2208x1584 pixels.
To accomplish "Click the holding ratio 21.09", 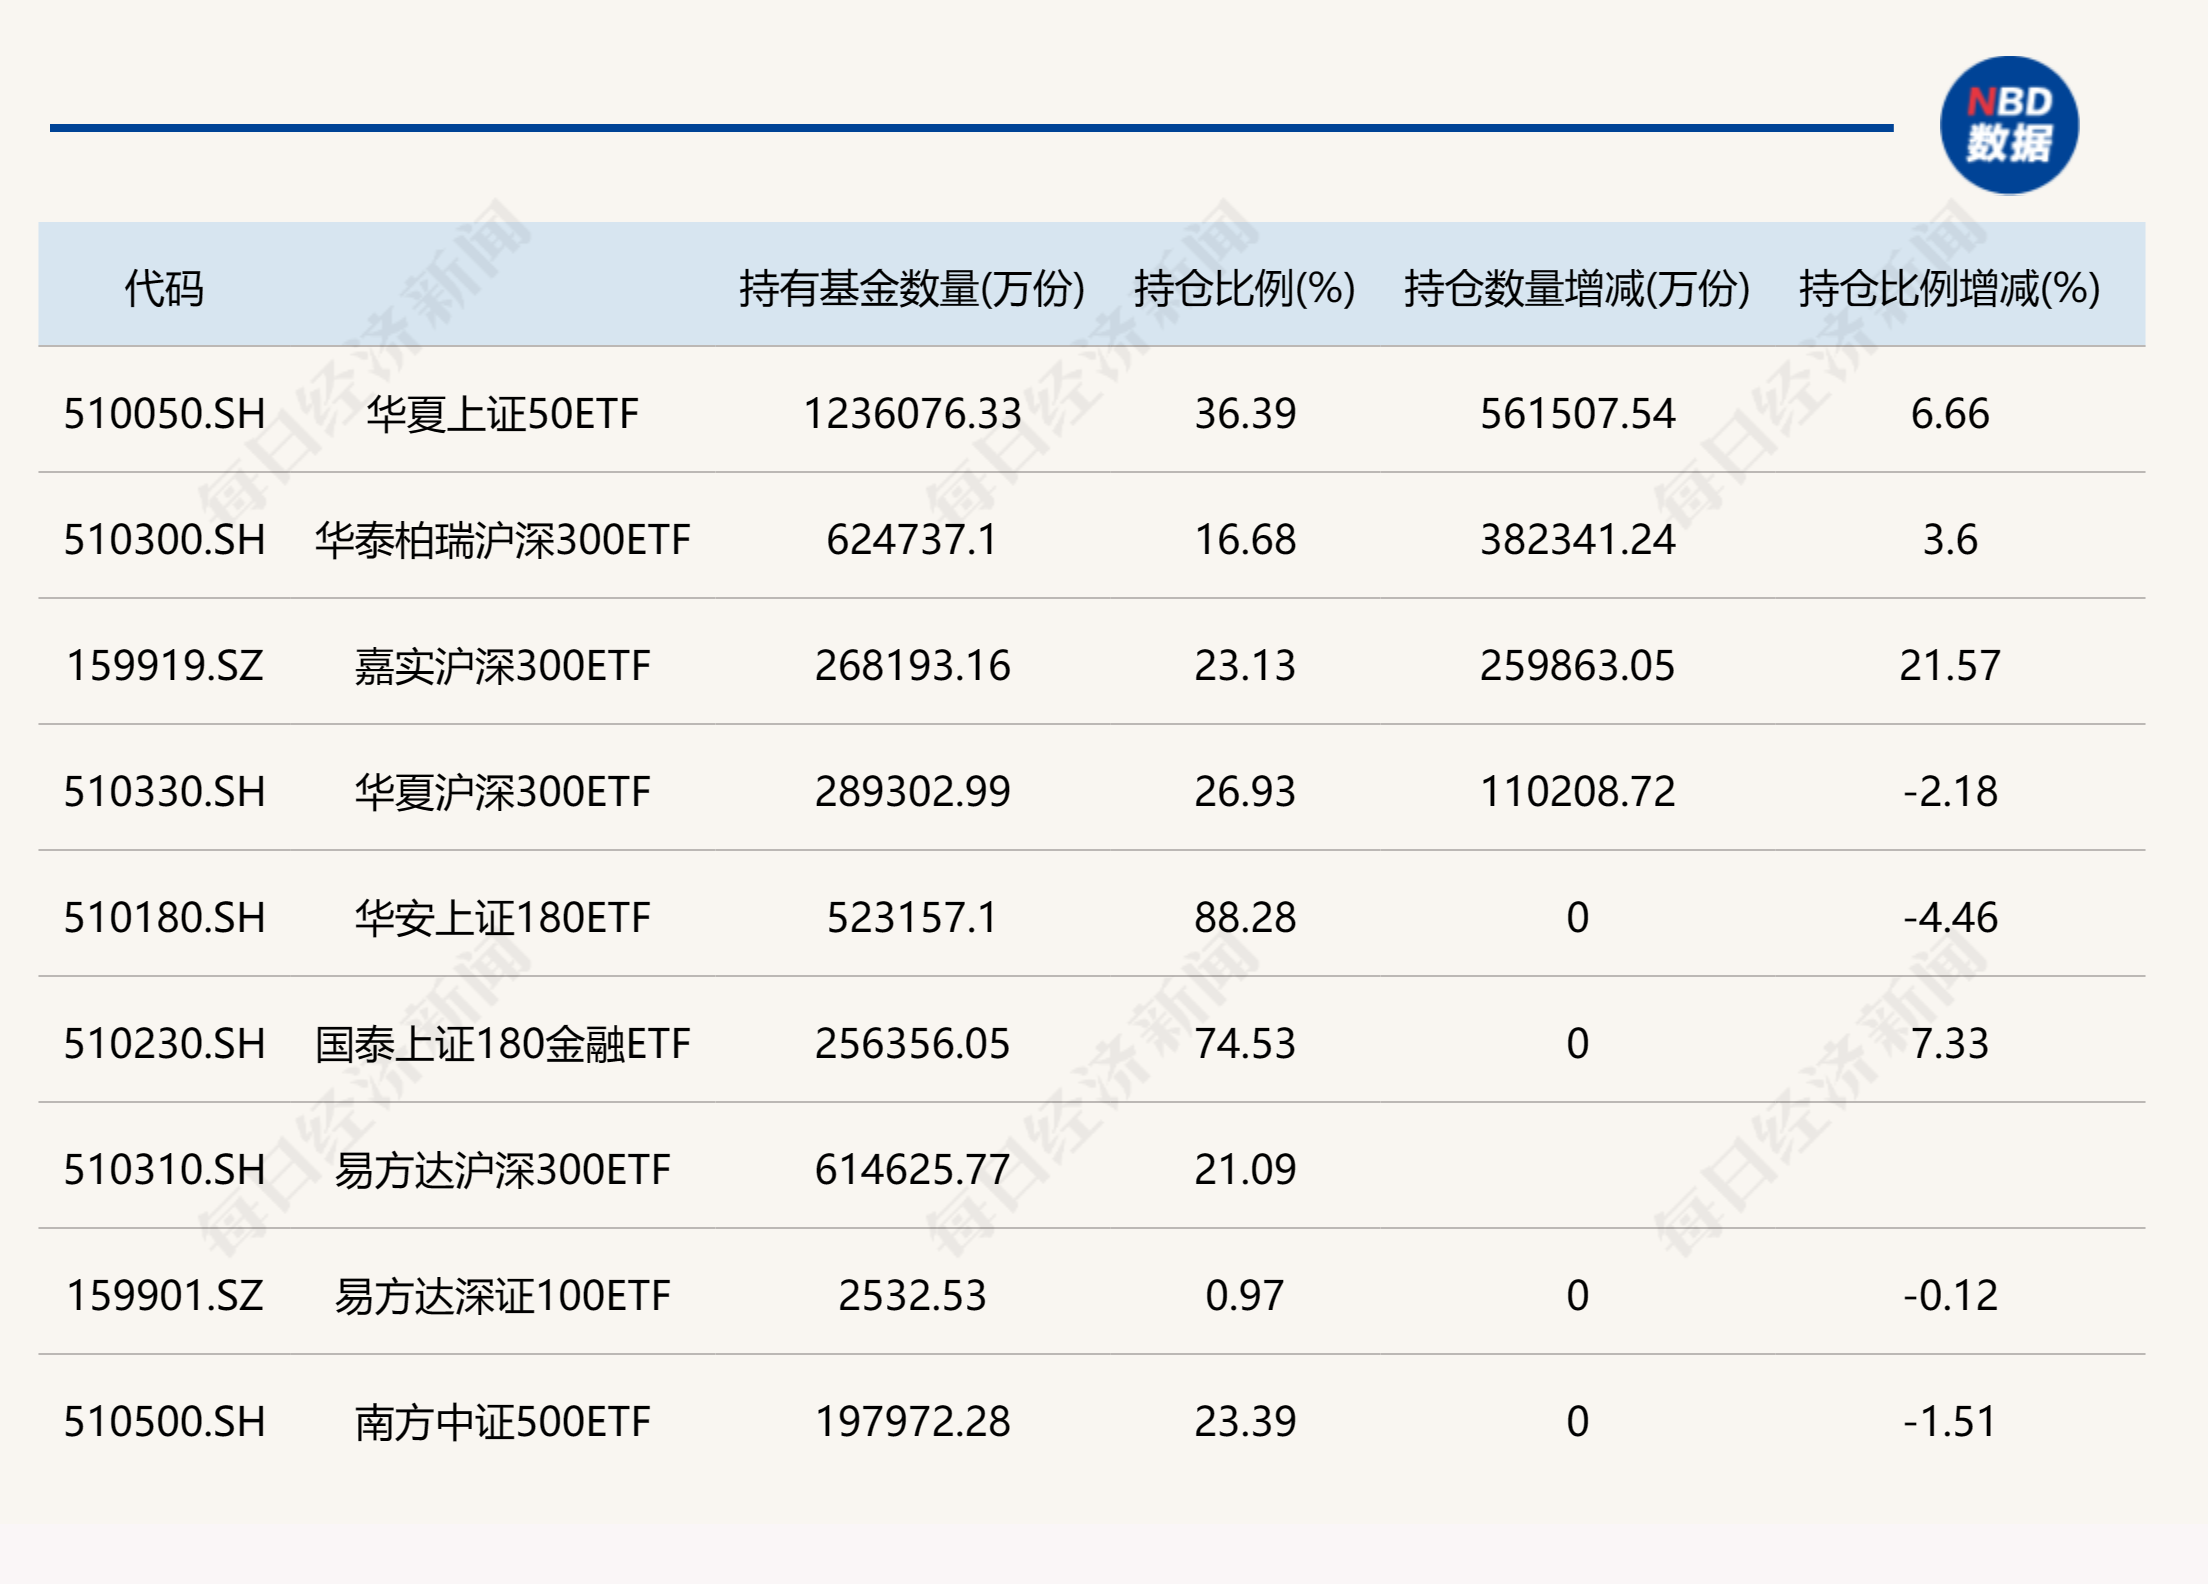I will point(1245,1169).
